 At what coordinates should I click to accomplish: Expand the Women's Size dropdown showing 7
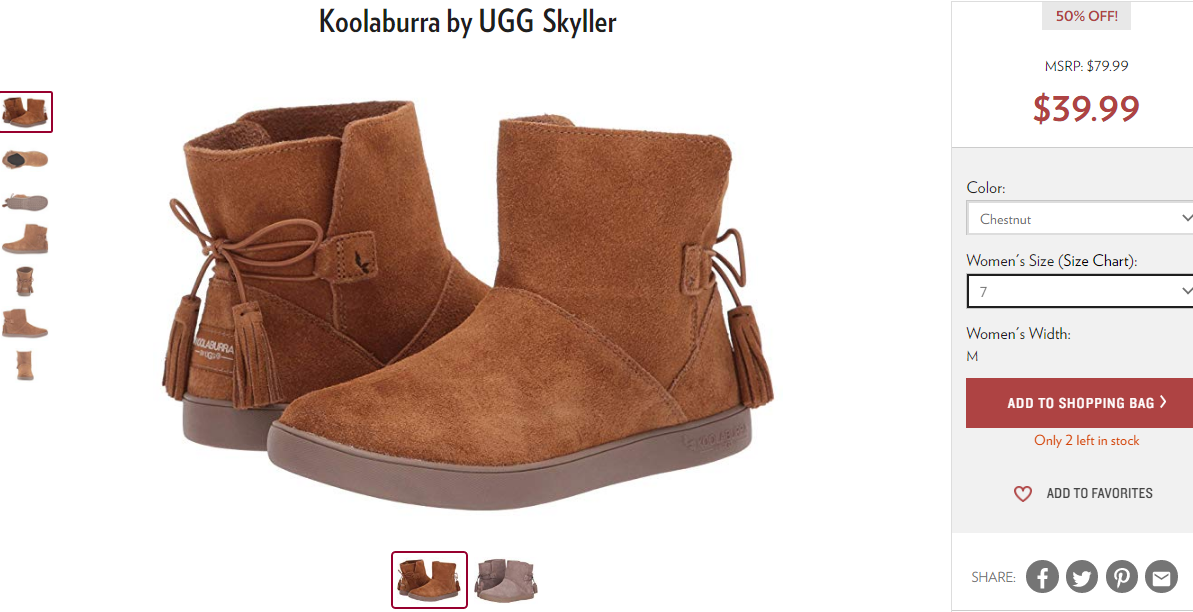click(x=1080, y=292)
